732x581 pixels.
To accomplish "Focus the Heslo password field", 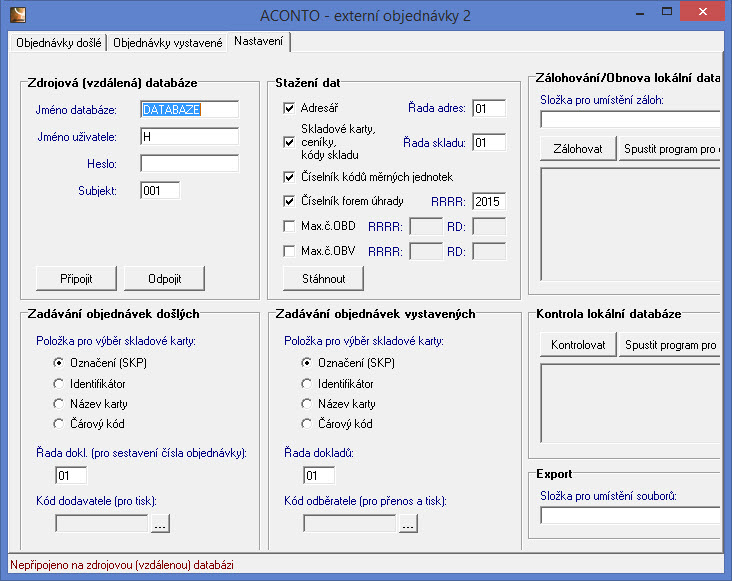I will (190, 164).
